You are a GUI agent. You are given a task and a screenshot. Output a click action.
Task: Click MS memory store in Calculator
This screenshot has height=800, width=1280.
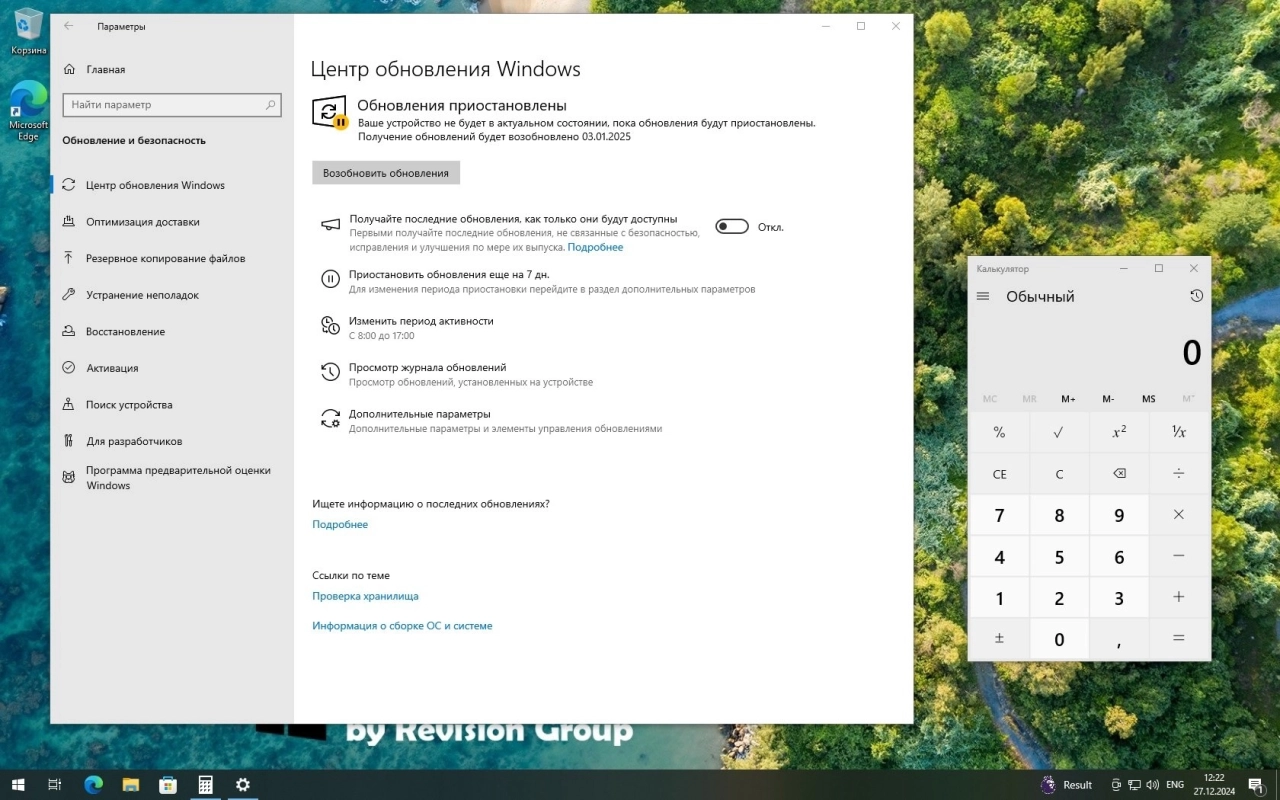1148,399
